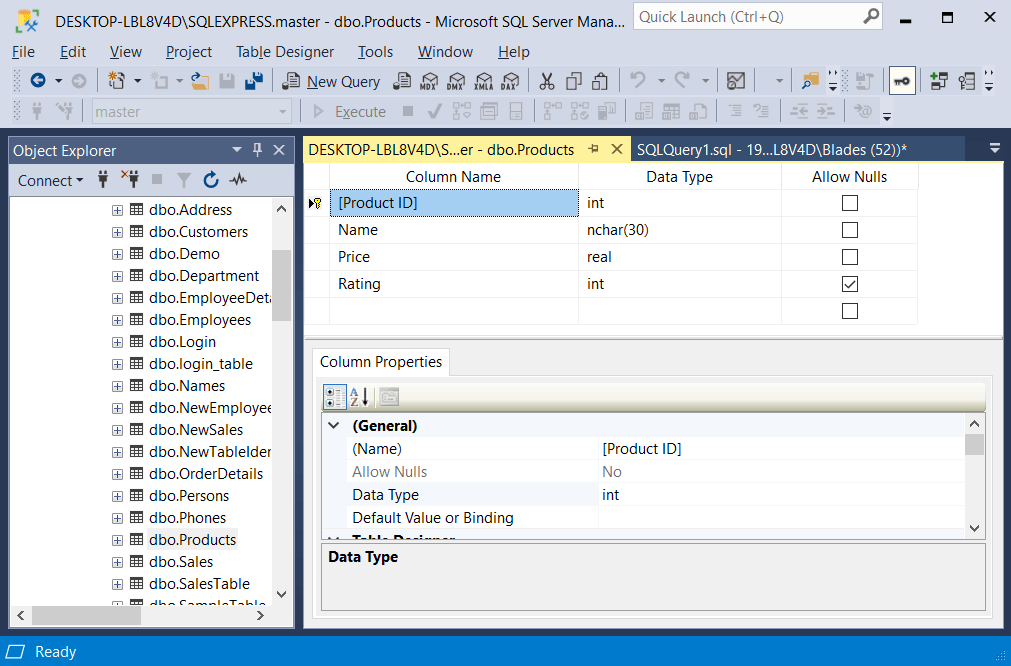Open the master database dropdown
1011x666 pixels.
[283, 110]
